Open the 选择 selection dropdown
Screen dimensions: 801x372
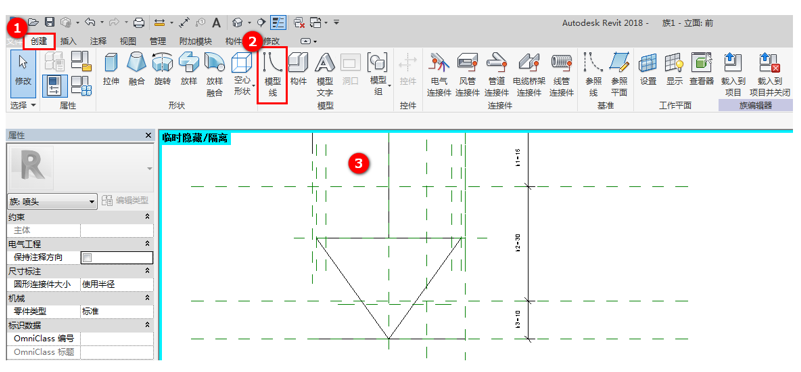coord(23,105)
